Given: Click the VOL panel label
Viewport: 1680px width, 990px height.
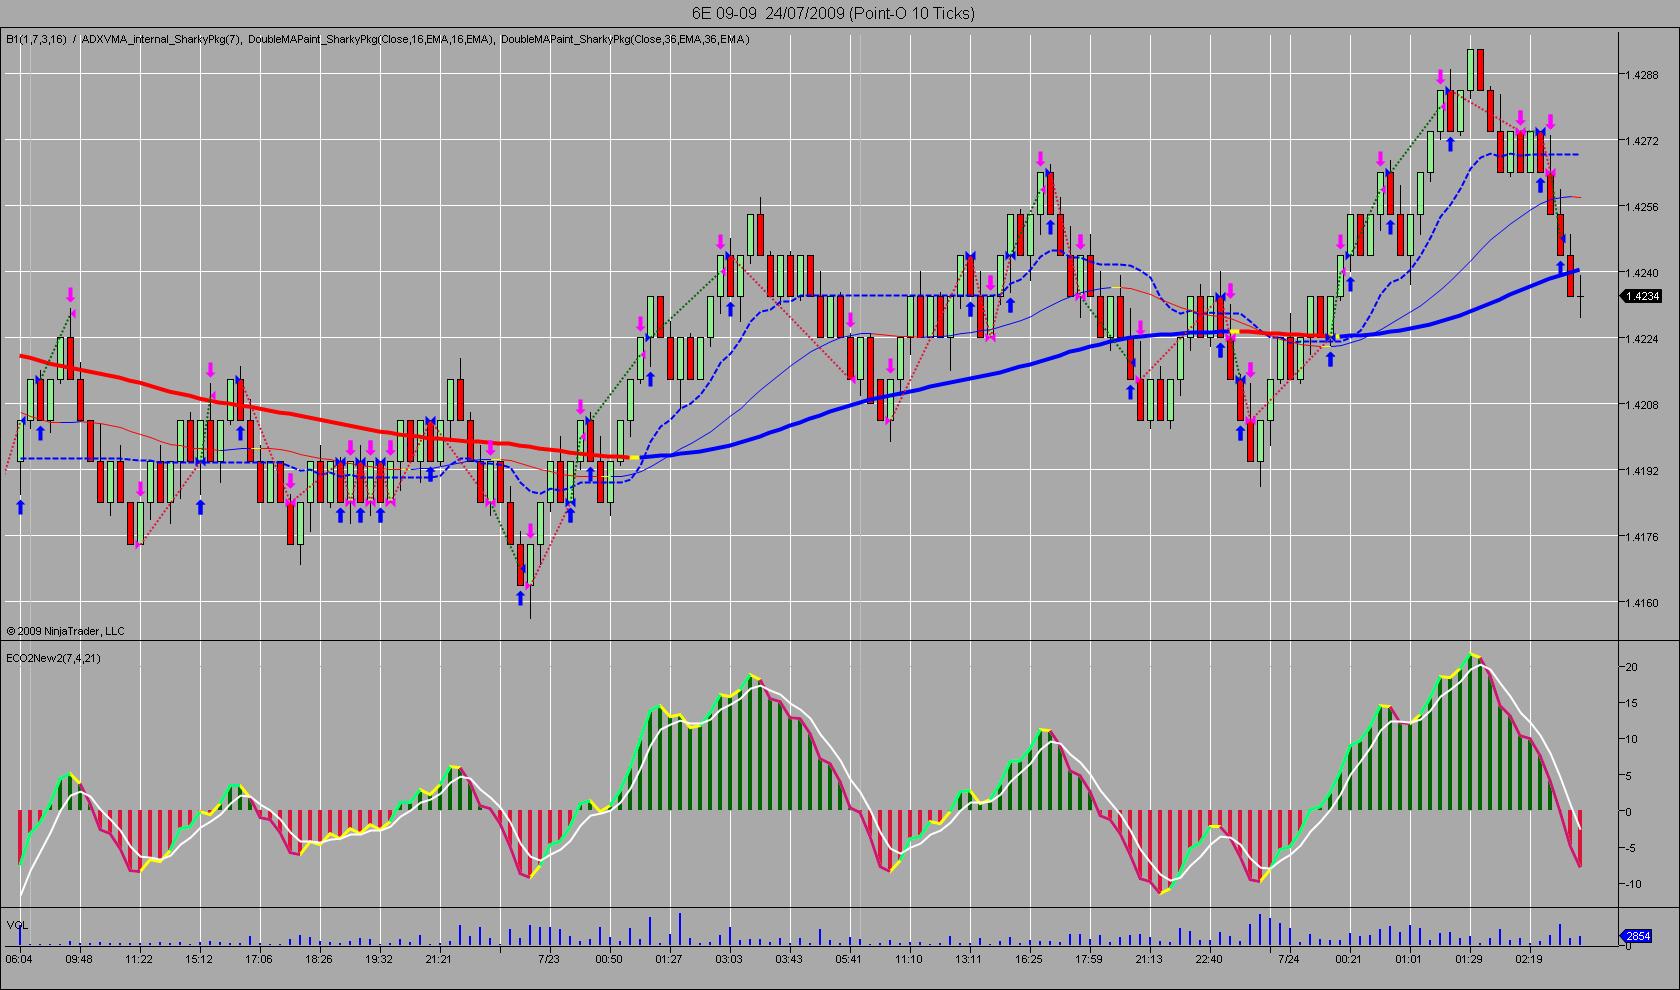Looking at the screenshot, I should (x=17, y=924).
